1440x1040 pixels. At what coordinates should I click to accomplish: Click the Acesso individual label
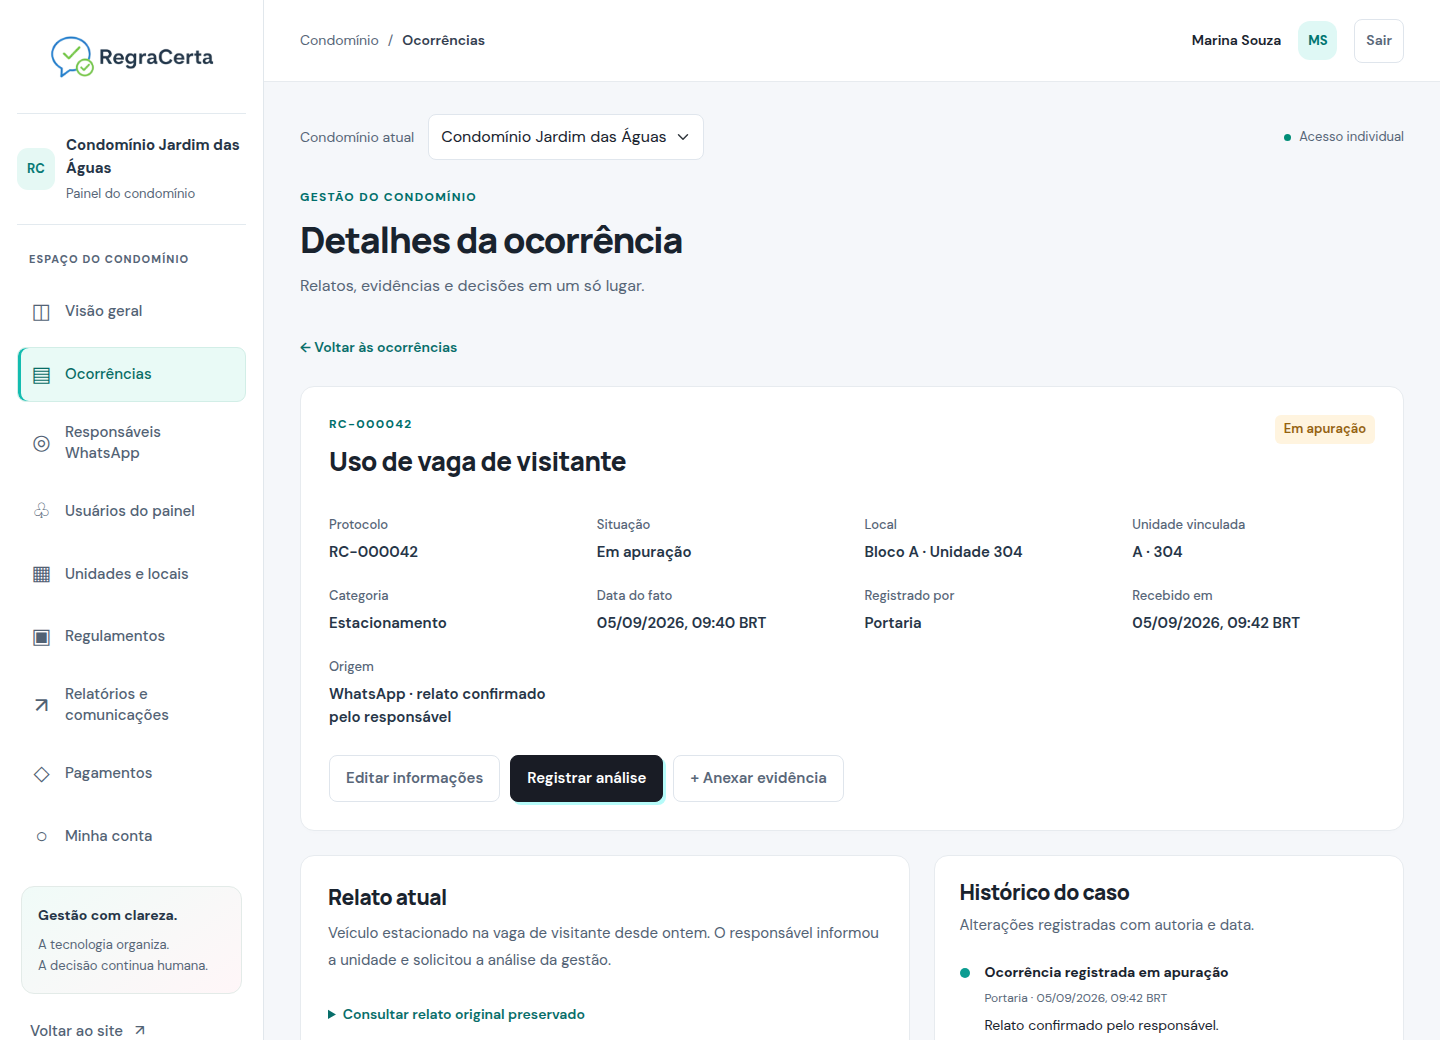click(x=1351, y=137)
